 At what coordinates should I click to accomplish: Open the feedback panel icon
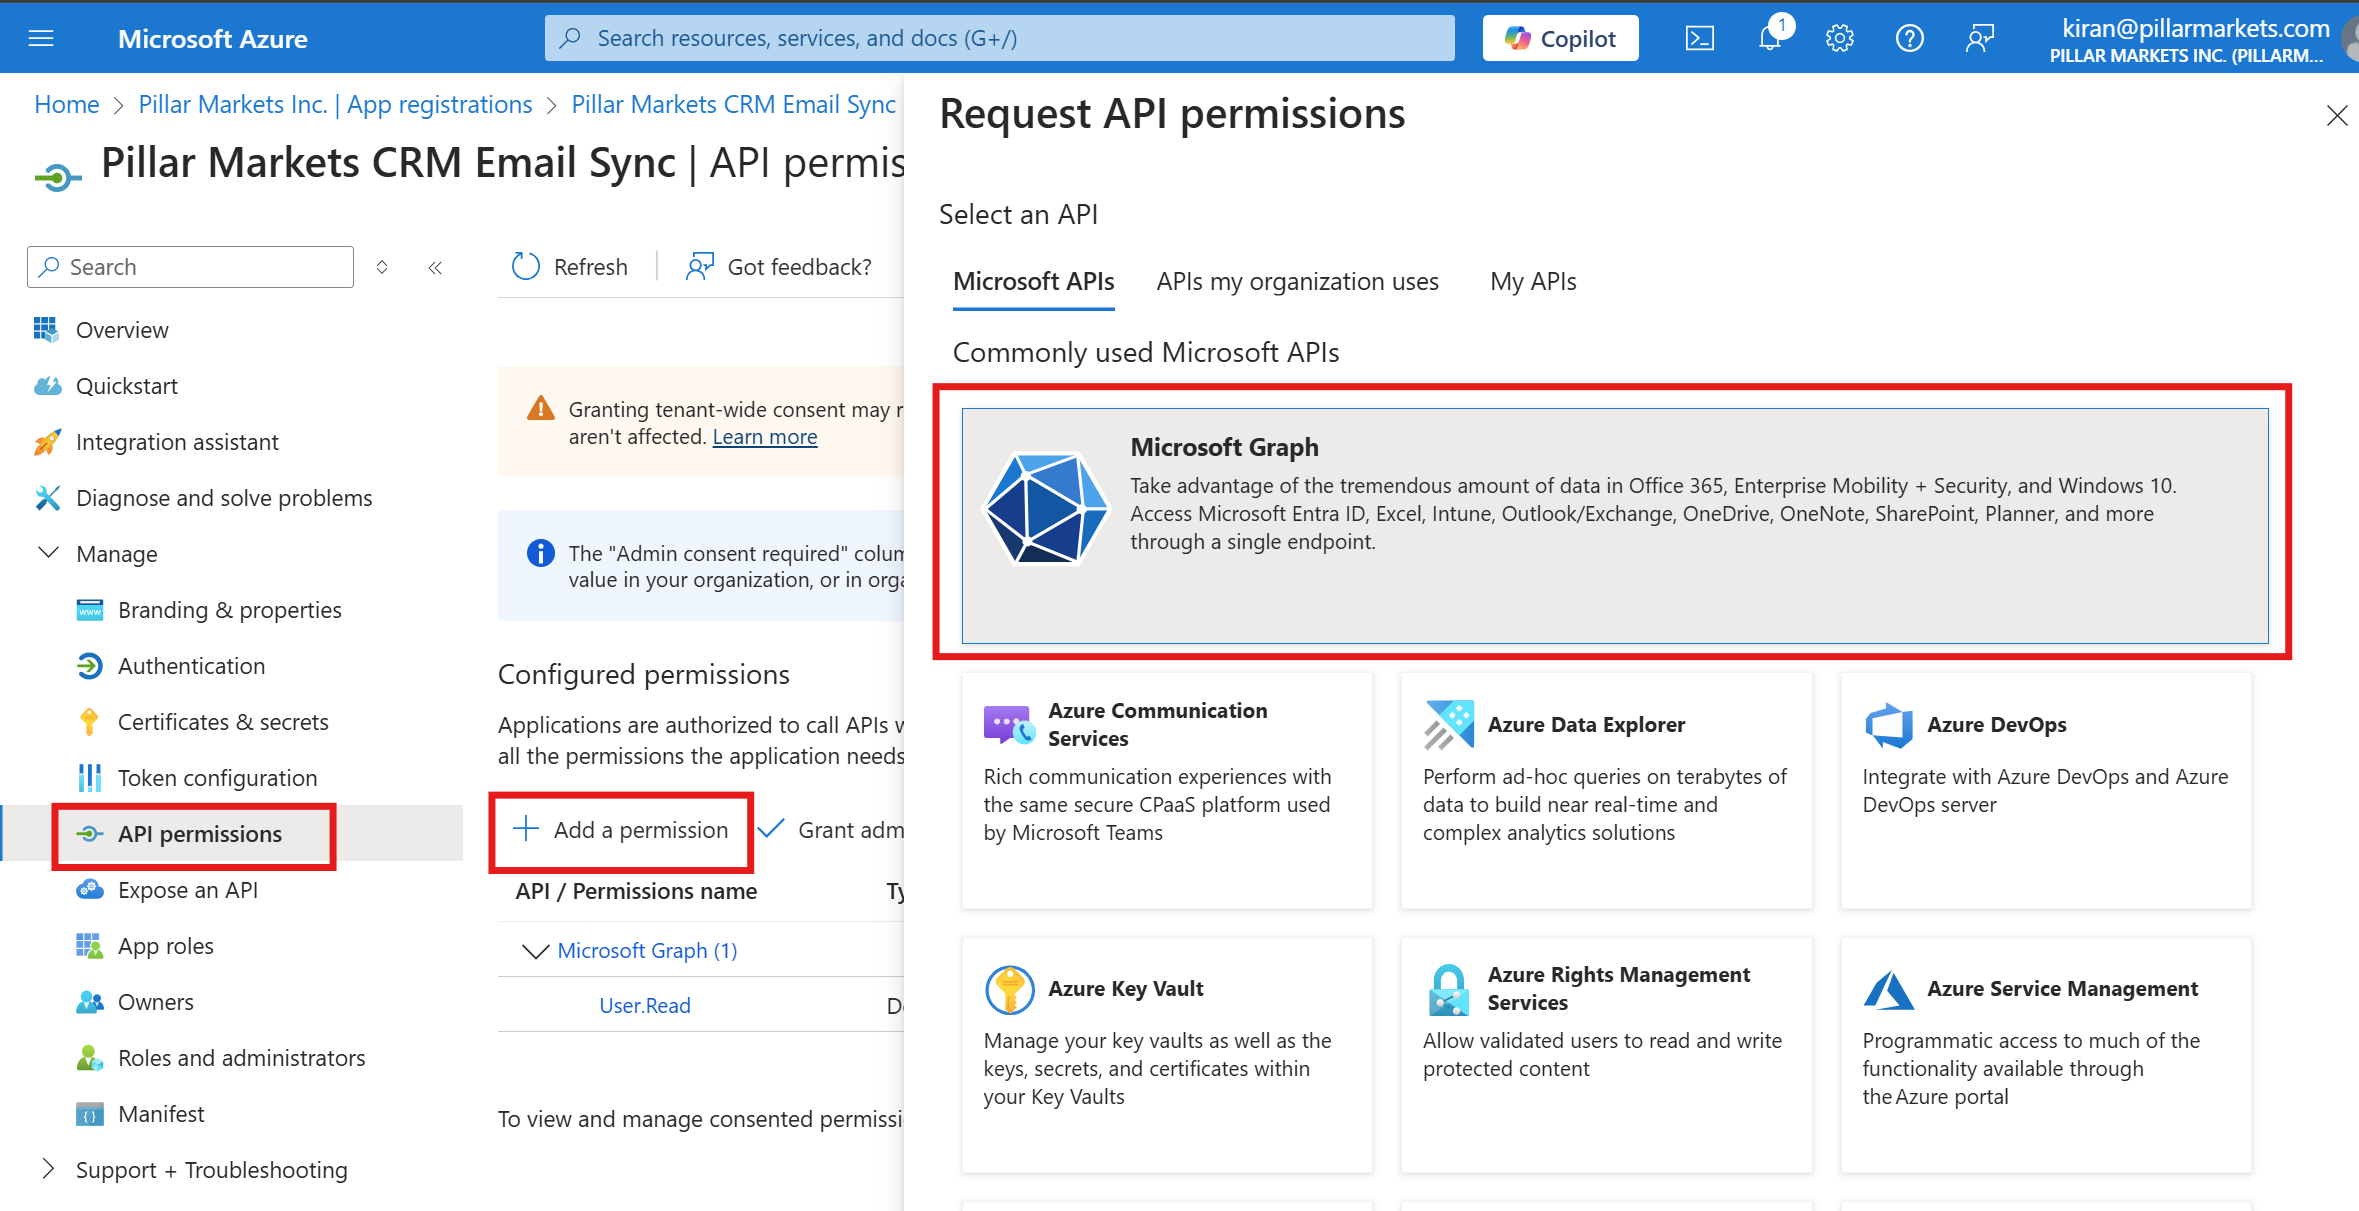[1979, 37]
